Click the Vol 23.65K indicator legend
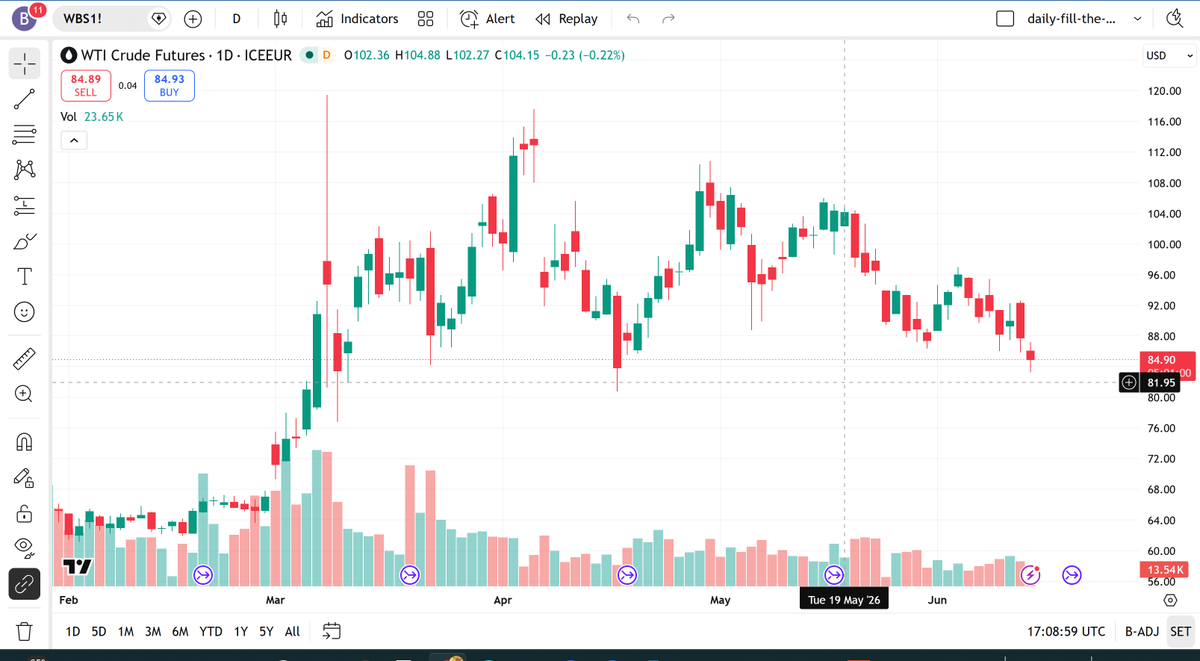 coord(92,116)
